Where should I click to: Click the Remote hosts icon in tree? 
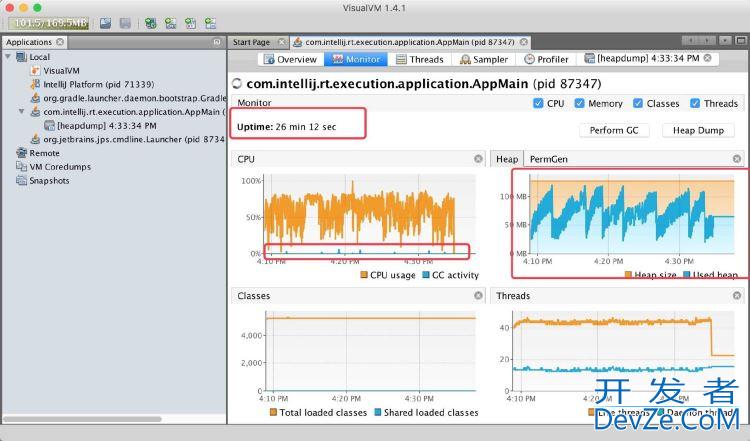coord(21,153)
